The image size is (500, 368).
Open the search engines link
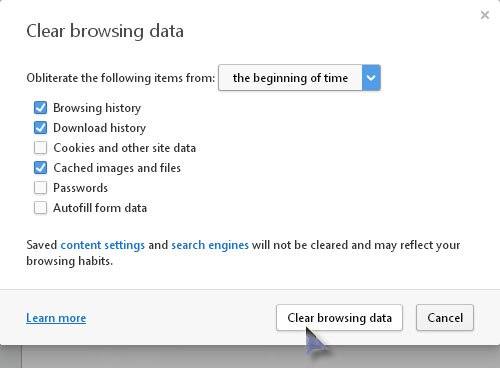(210, 245)
